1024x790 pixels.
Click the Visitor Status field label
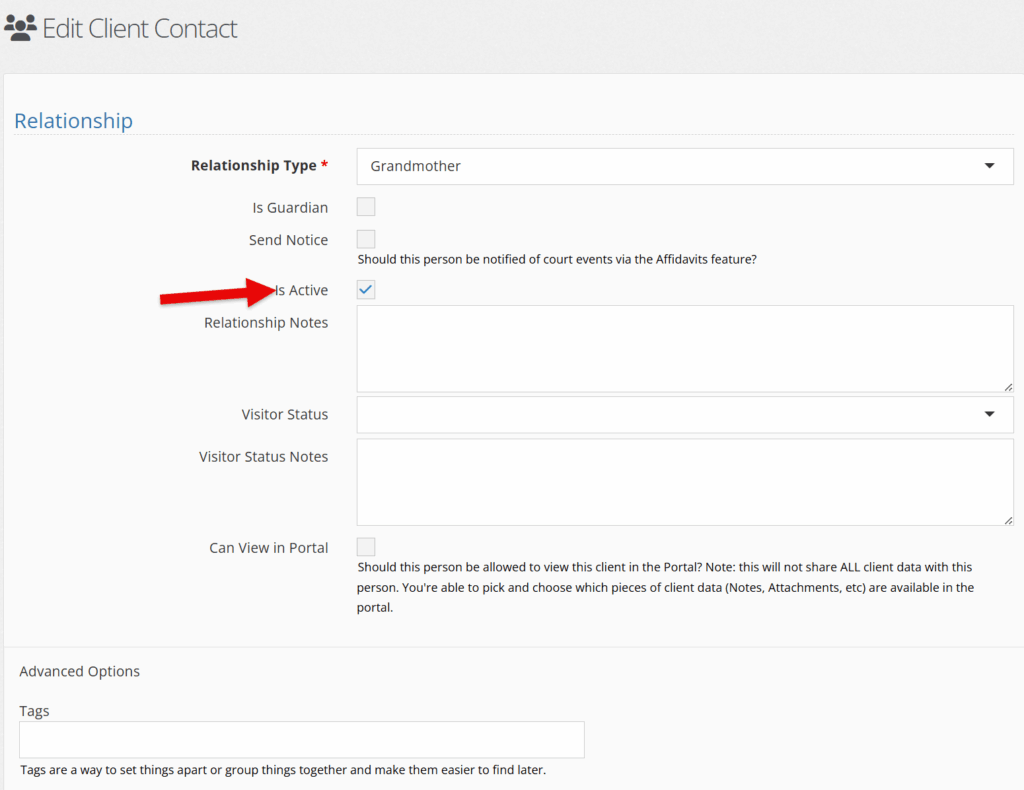tap(284, 414)
